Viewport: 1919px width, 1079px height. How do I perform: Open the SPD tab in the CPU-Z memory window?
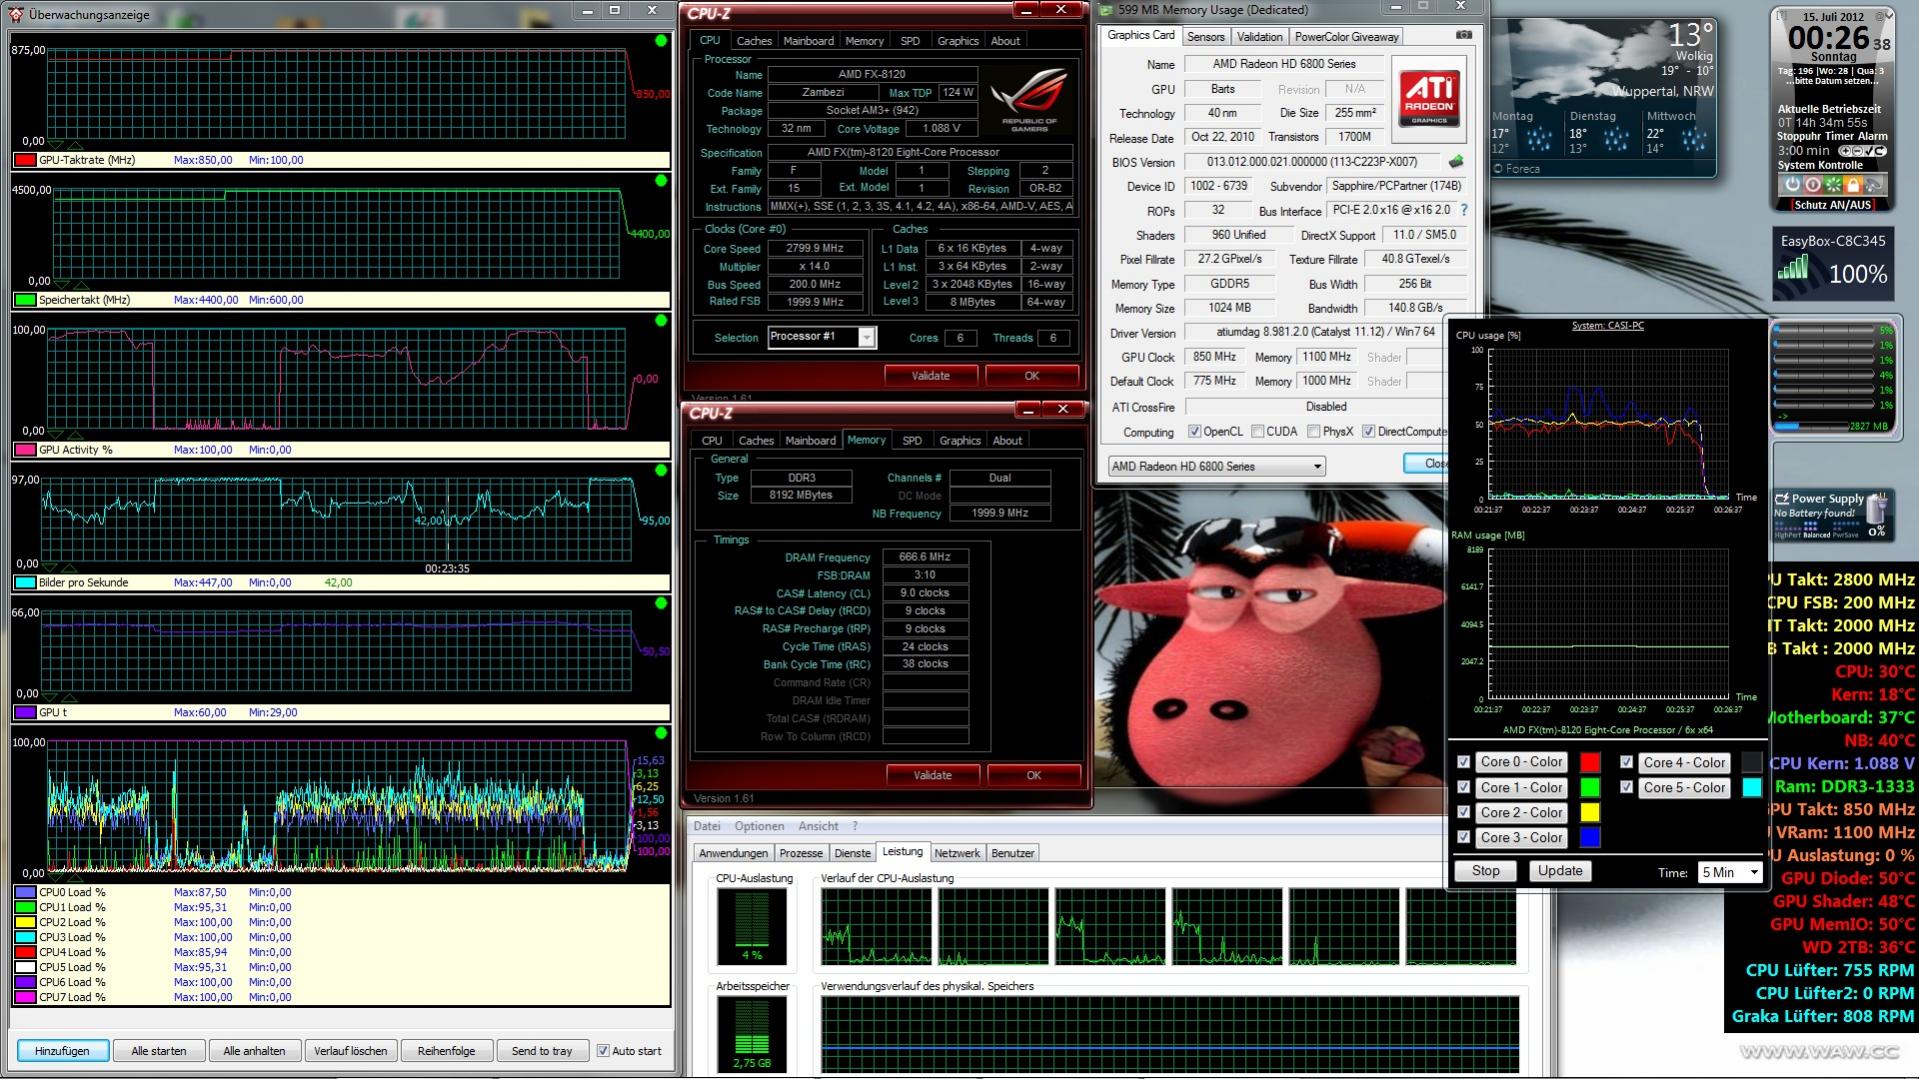pyautogui.click(x=912, y=440)
